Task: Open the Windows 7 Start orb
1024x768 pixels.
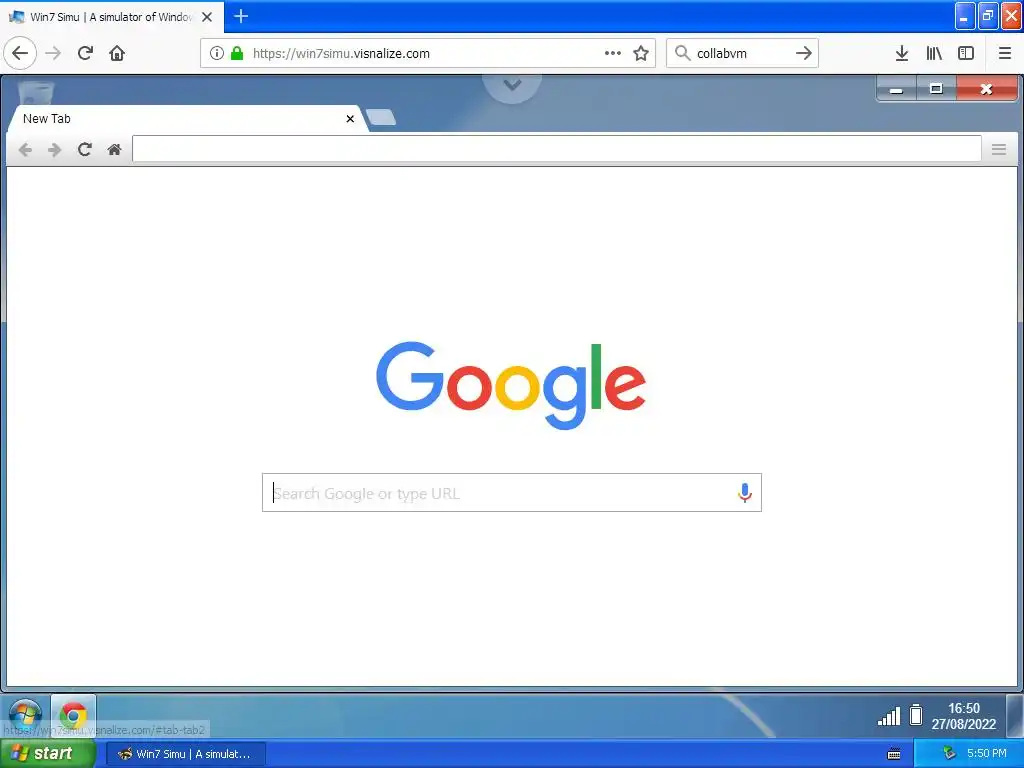Action: tap(25, 715)
